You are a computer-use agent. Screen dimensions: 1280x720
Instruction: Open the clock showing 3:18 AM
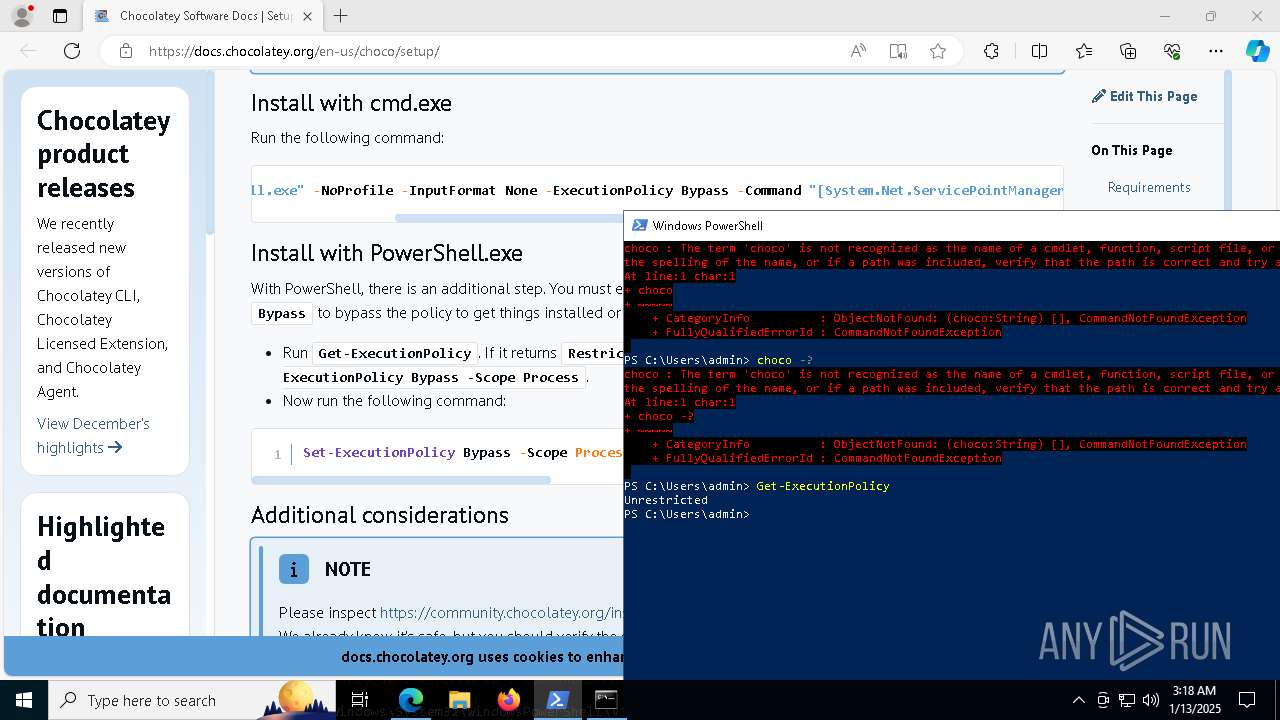[1193, 700]
